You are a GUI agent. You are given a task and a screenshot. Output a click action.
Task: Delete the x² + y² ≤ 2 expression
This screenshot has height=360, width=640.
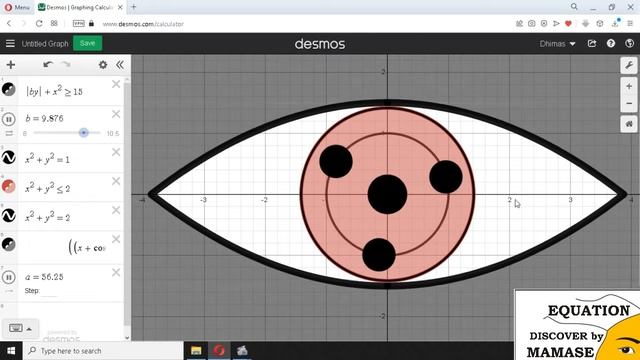coord(116,181)
